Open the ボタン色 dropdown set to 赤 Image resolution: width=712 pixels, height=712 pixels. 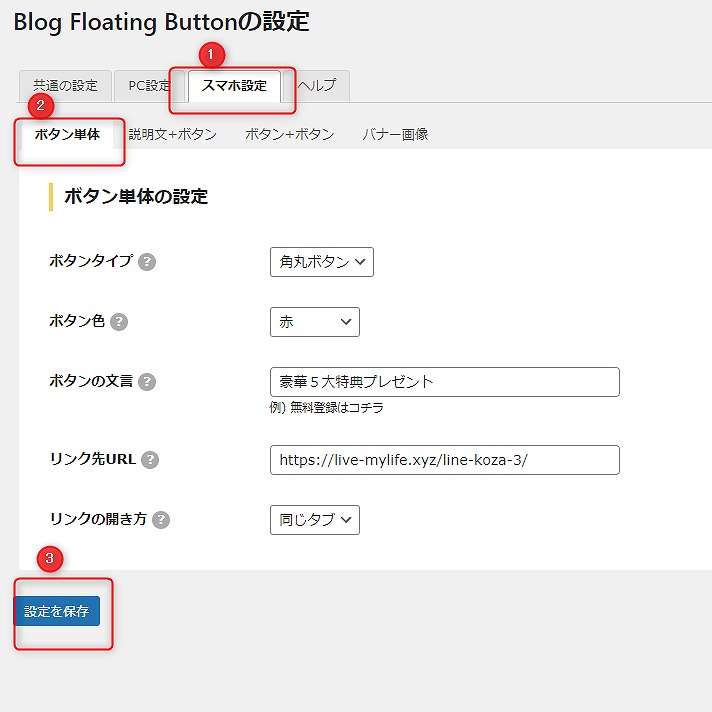pos(314,322)
